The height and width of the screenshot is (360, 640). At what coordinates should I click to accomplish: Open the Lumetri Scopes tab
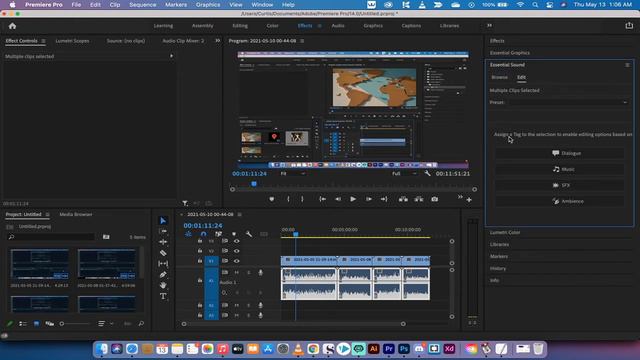[72, 41]
